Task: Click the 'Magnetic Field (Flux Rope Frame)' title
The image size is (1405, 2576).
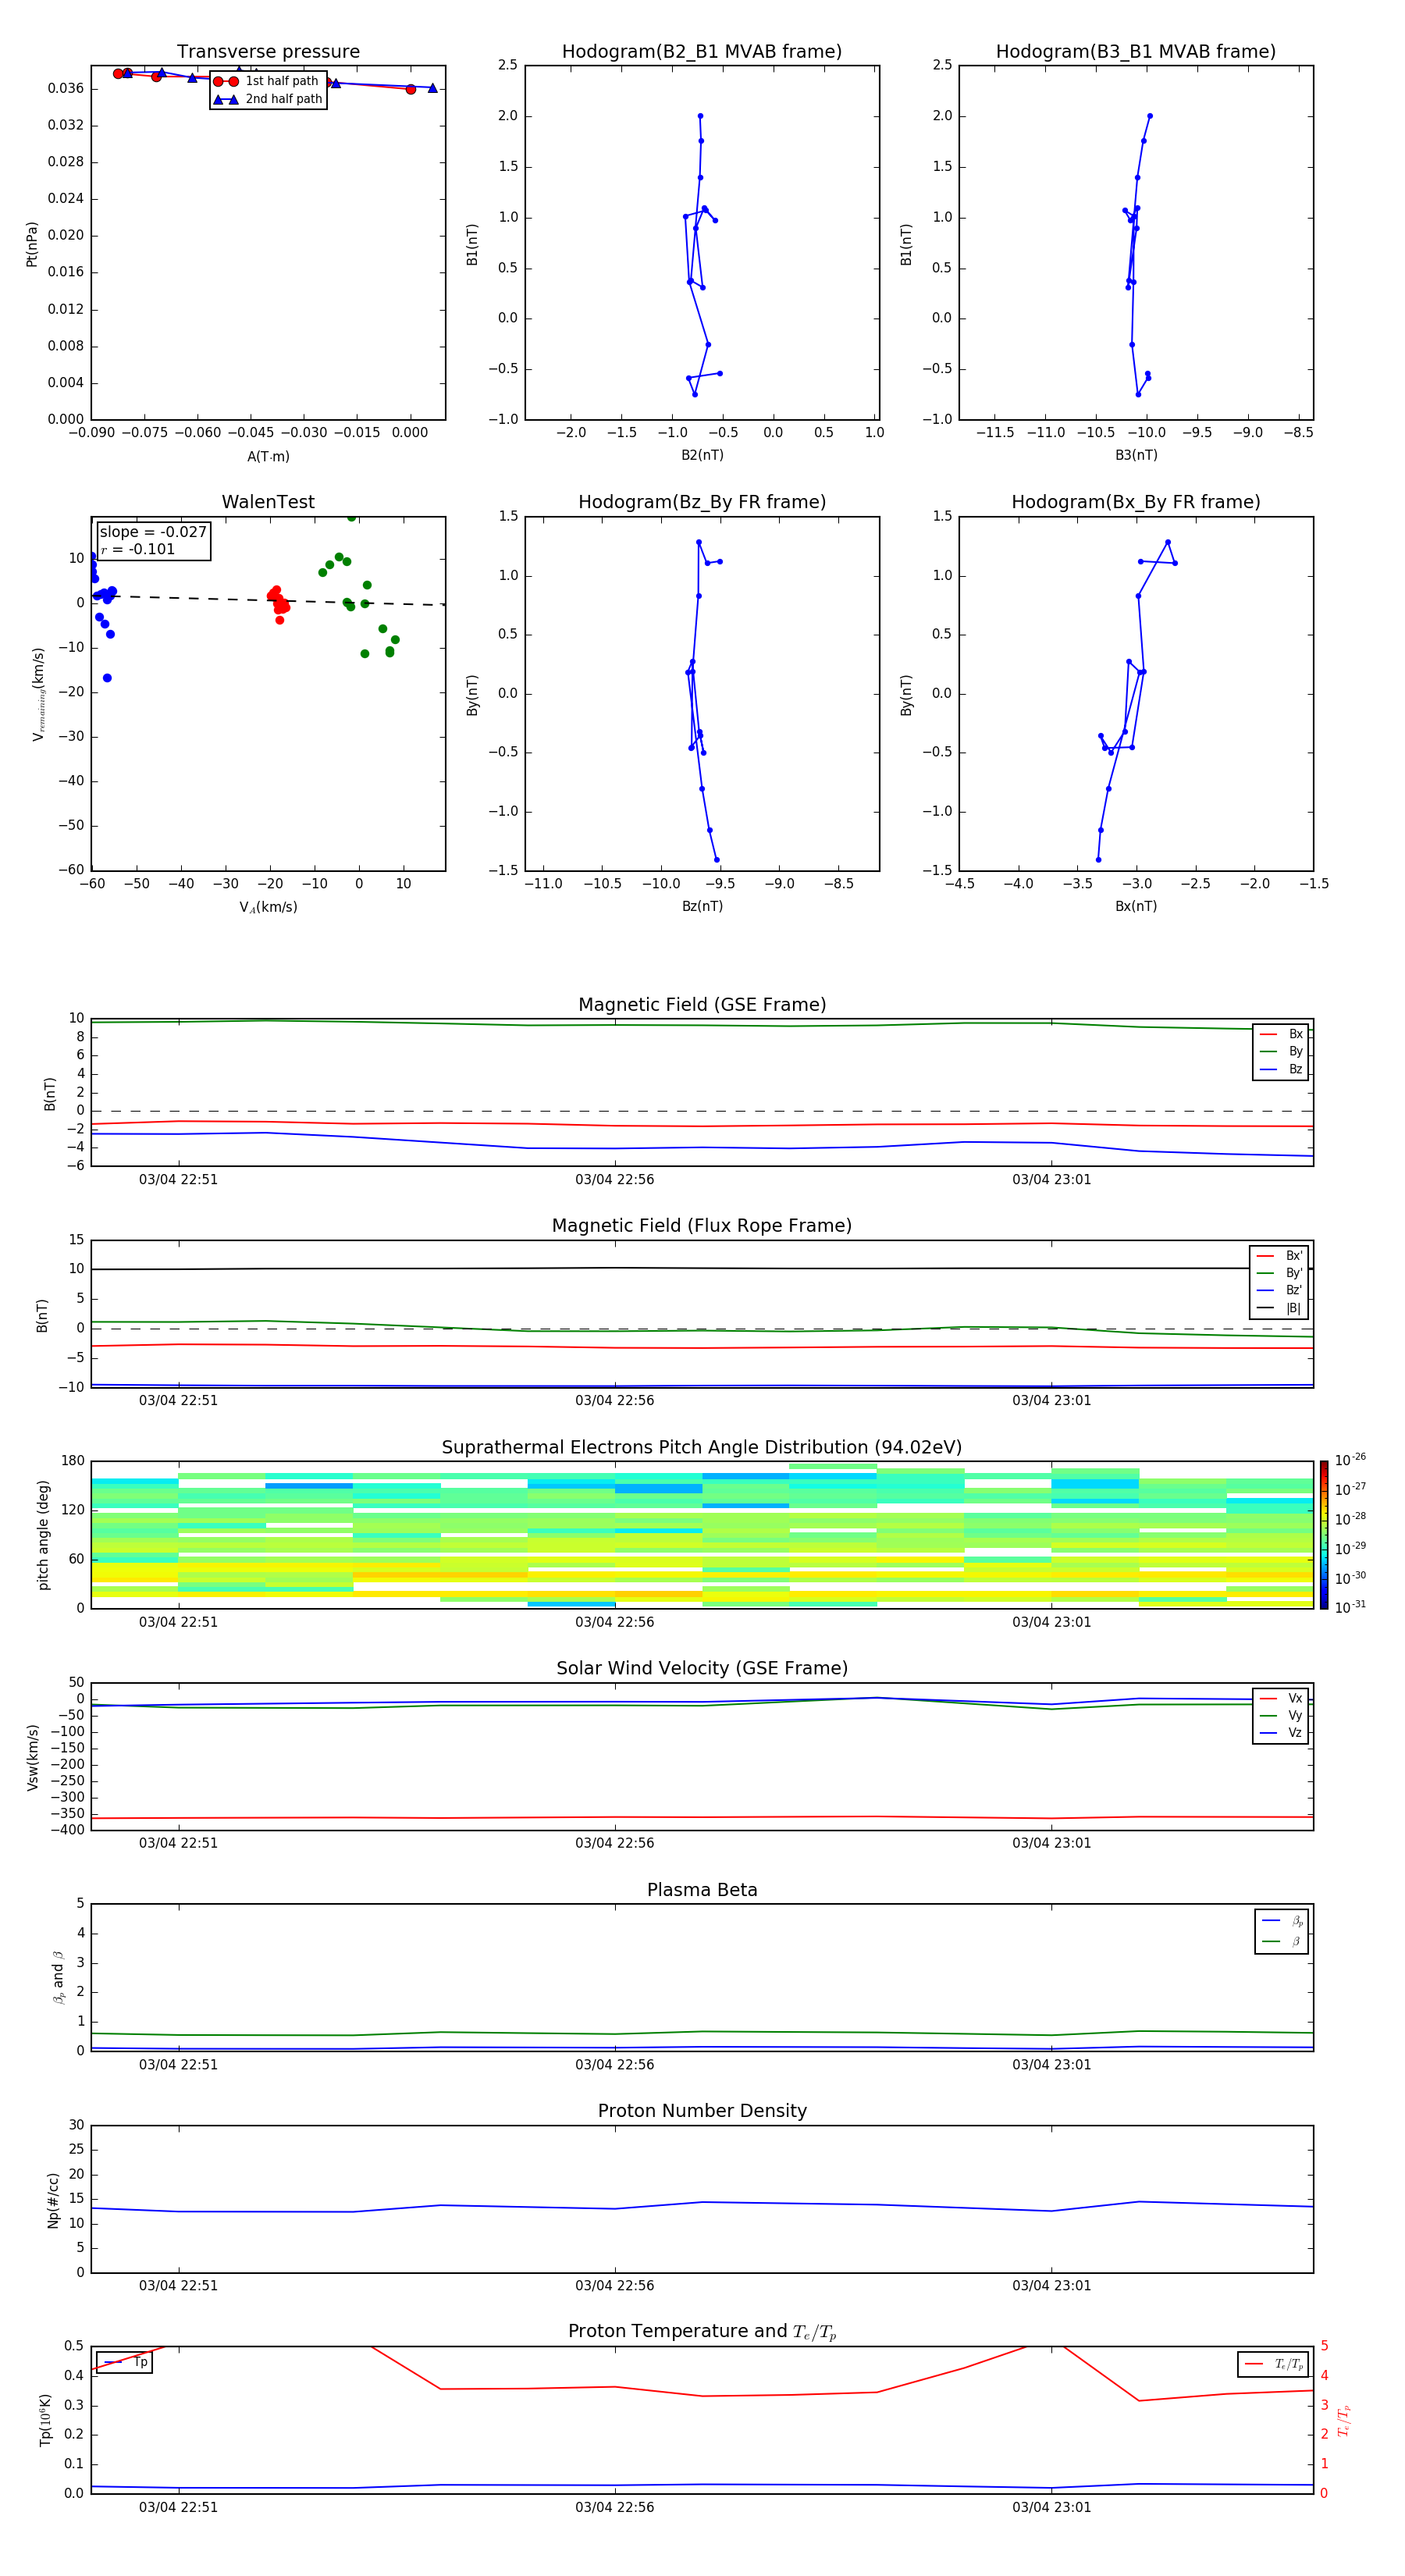Action: click(702, 1226)
